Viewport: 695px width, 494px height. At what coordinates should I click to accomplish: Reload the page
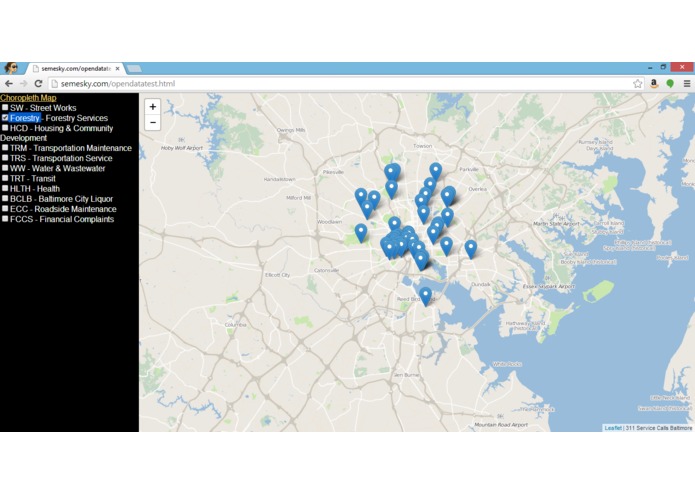pos(39,83)
